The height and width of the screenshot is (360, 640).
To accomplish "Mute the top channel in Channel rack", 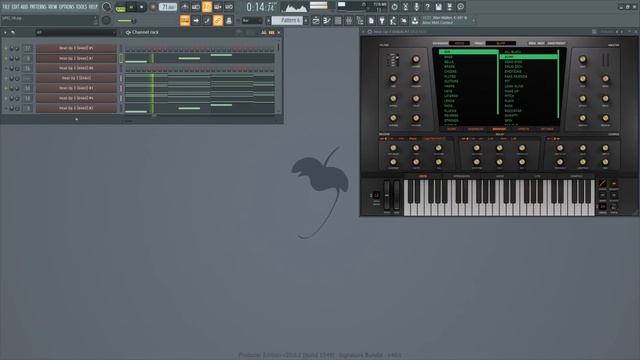I will pos(6,48).
